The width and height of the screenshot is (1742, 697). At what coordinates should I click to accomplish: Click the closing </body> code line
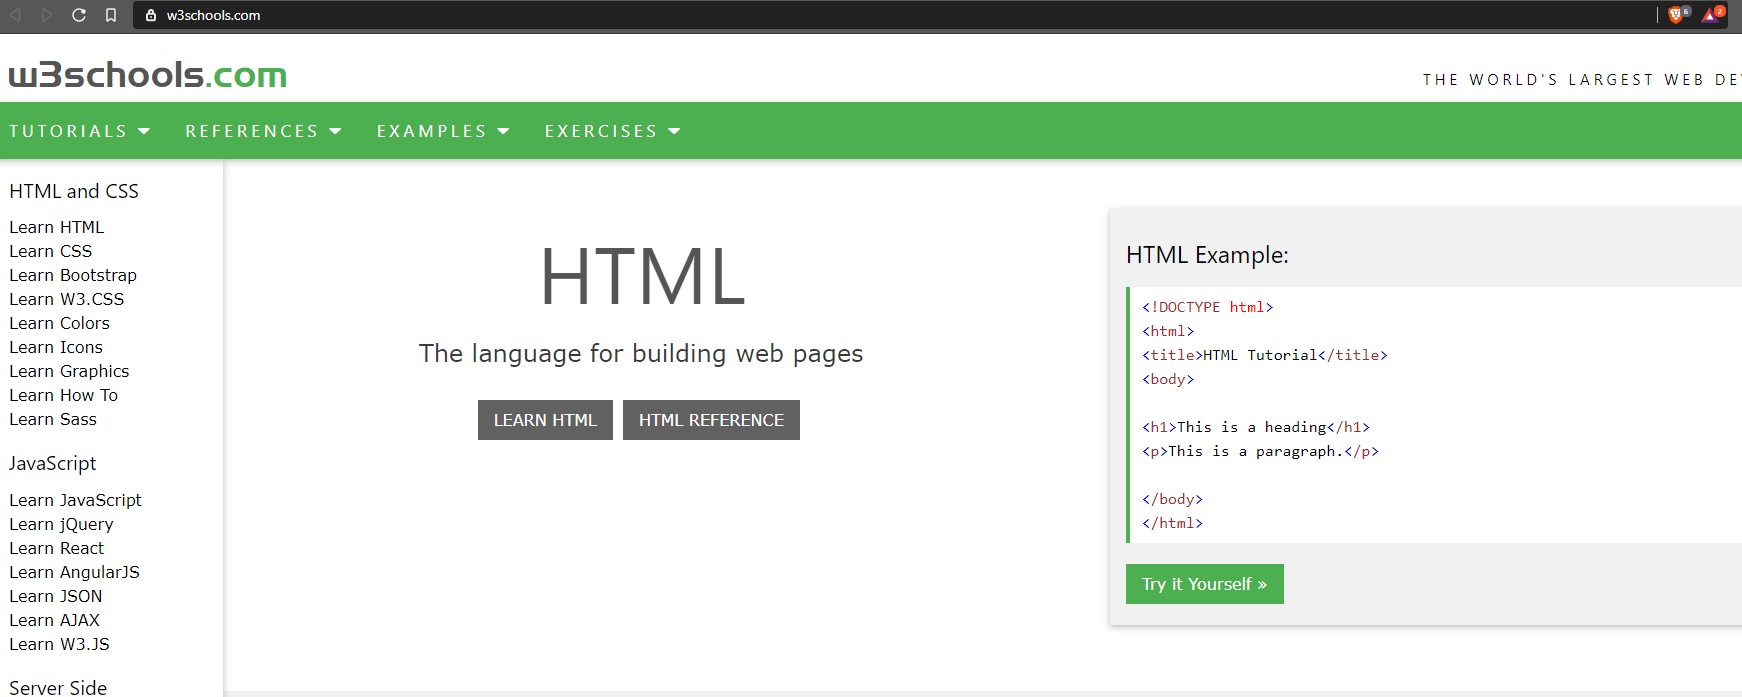(x=1173, y=499)
